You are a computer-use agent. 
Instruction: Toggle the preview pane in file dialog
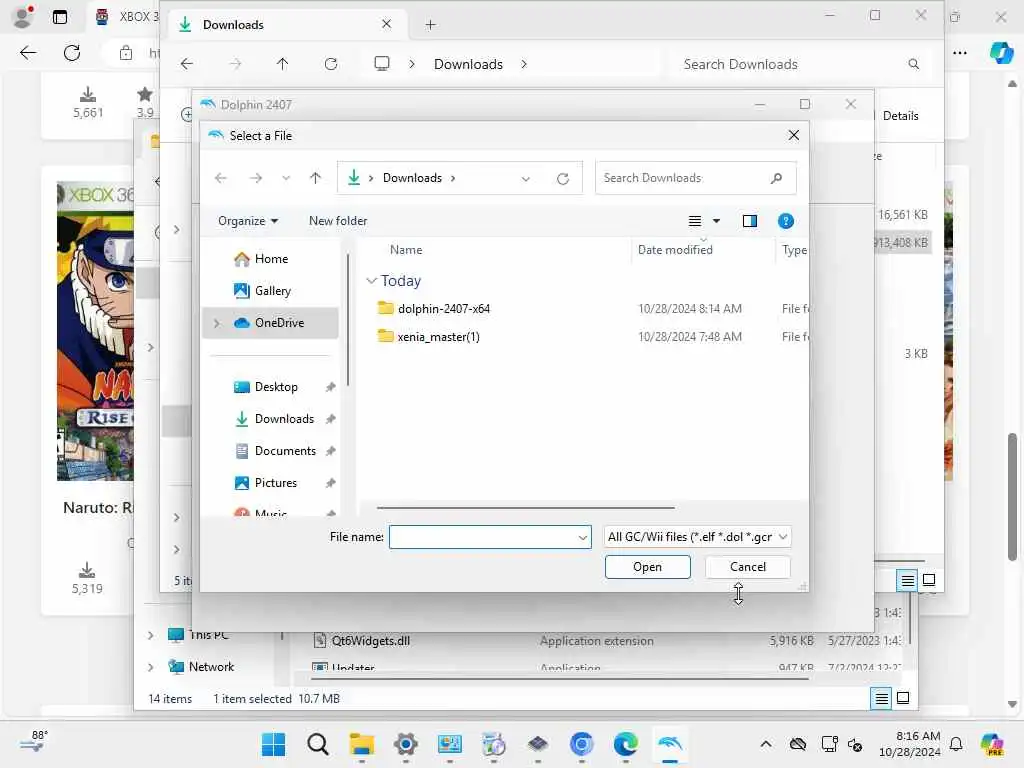[750, 221]
